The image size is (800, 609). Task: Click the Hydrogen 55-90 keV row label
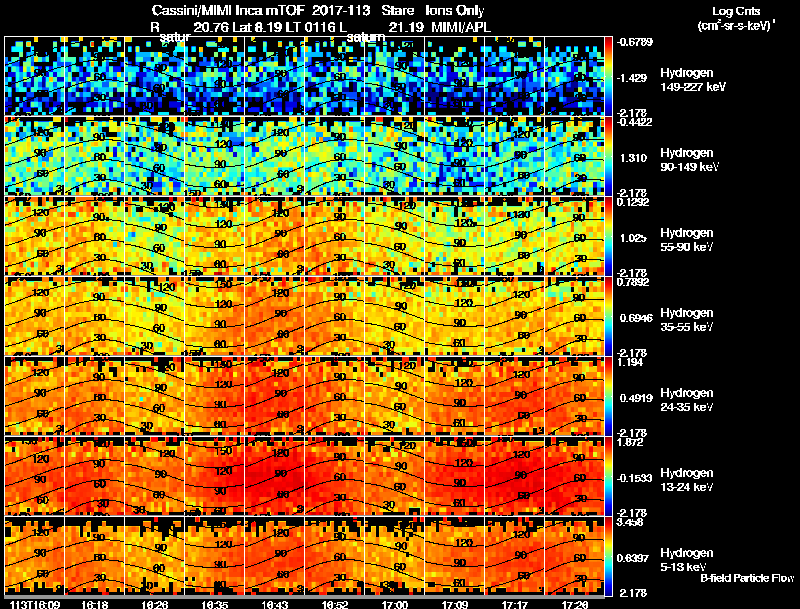[x=687, y=240]
